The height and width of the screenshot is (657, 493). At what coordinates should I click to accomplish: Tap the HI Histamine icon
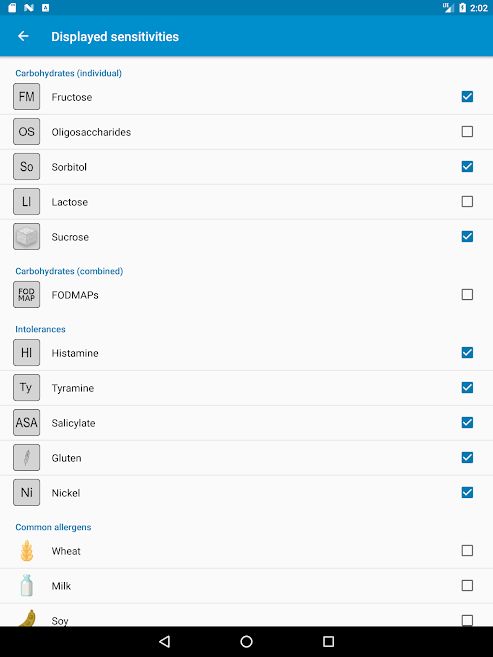tap(26, 353)
